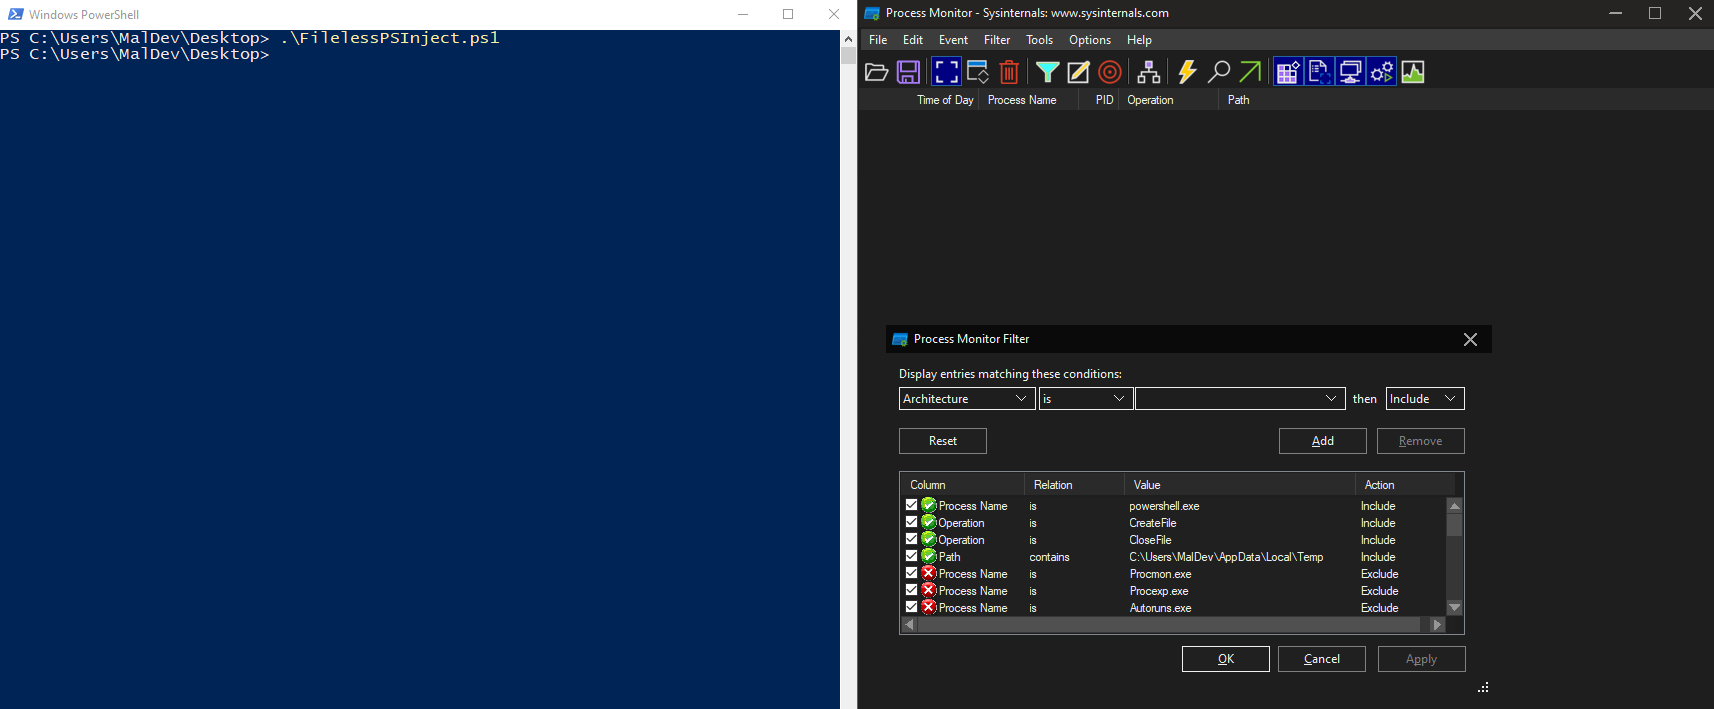Click the Add button in filter dialog

point(1322,441)
